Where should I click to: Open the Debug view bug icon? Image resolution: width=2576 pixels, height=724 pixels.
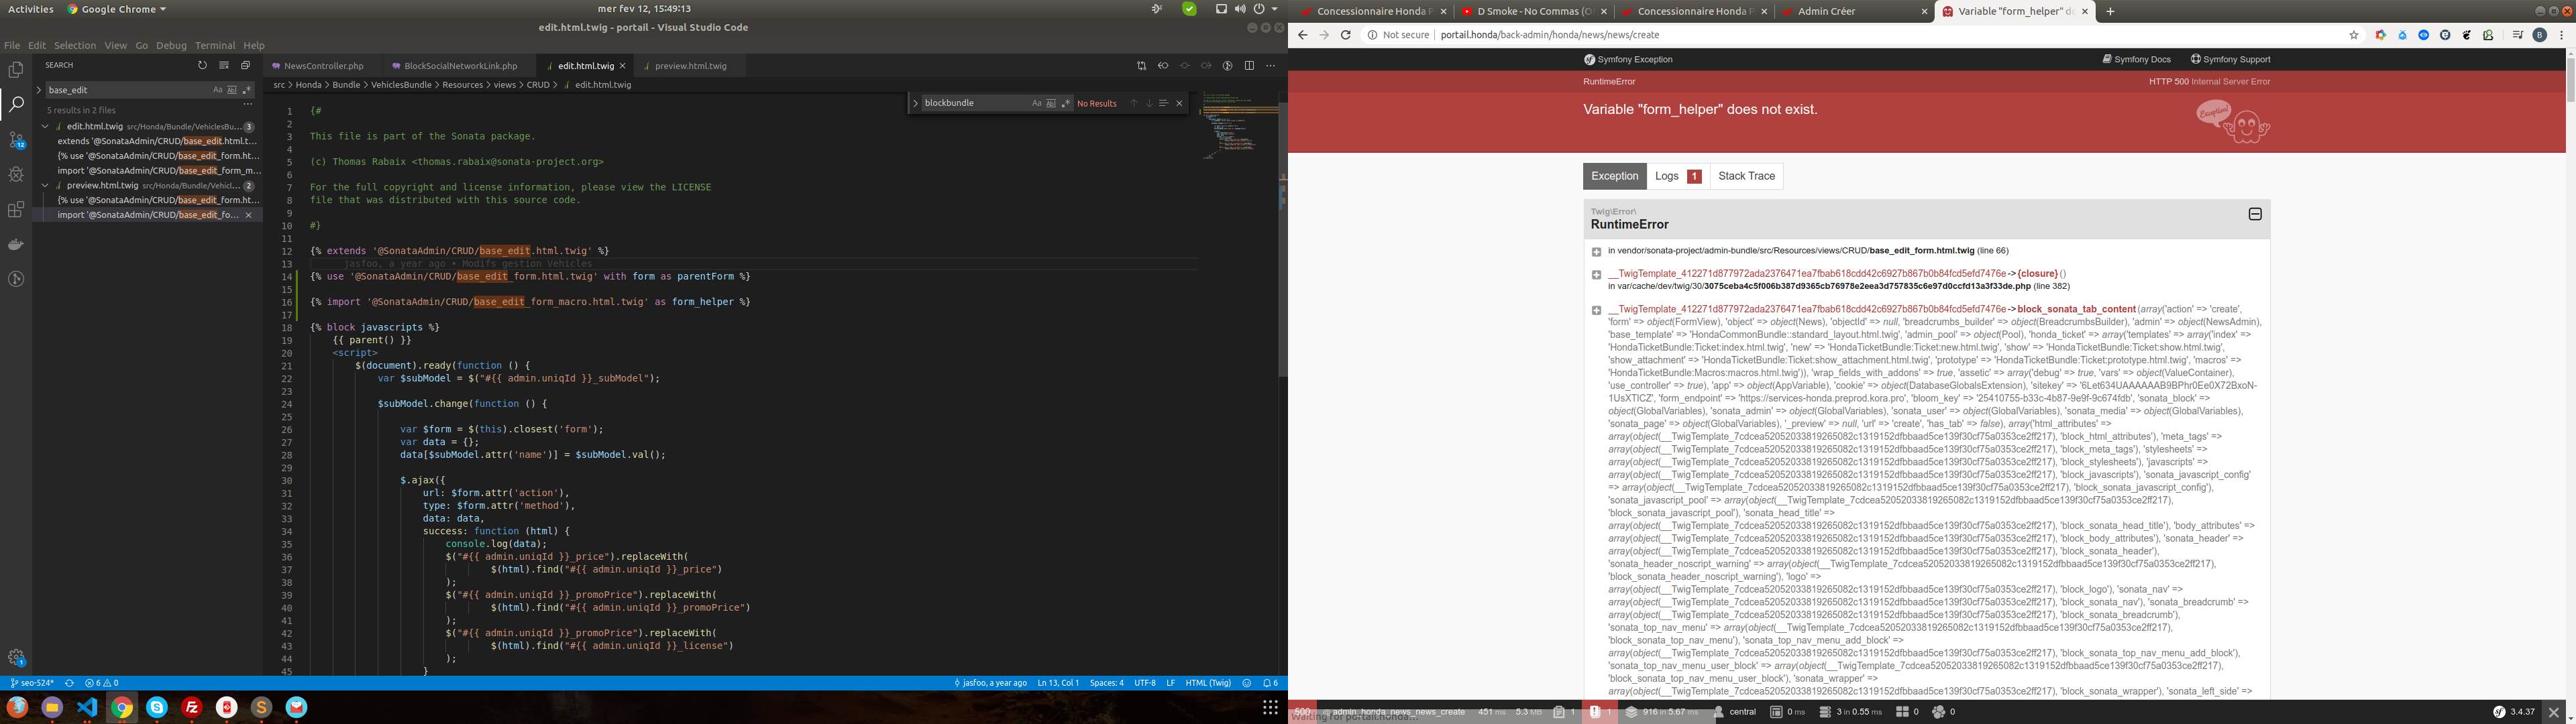click(x=16, y=174)
